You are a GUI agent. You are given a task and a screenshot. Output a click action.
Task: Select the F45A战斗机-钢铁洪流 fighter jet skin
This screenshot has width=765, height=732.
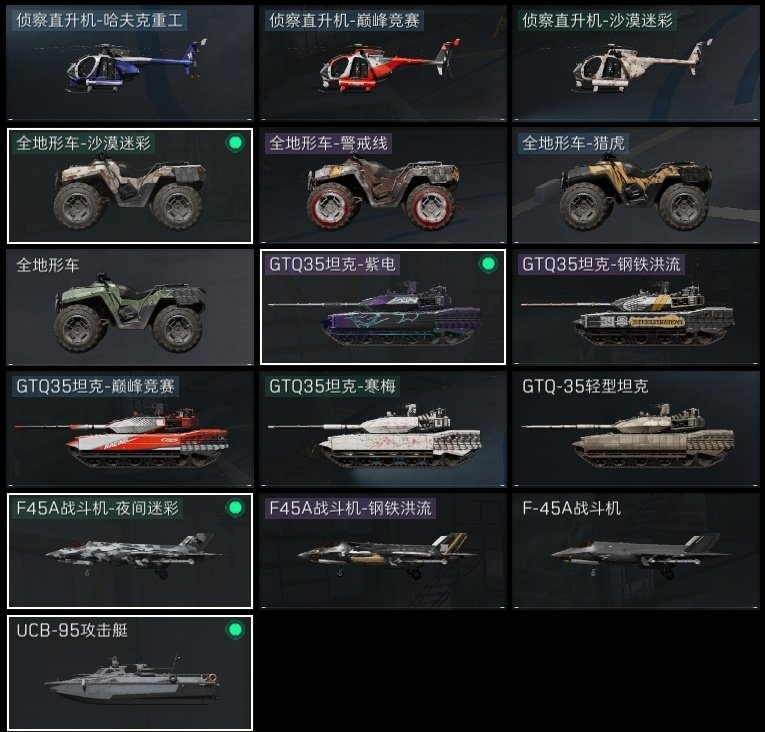[383, 551]
